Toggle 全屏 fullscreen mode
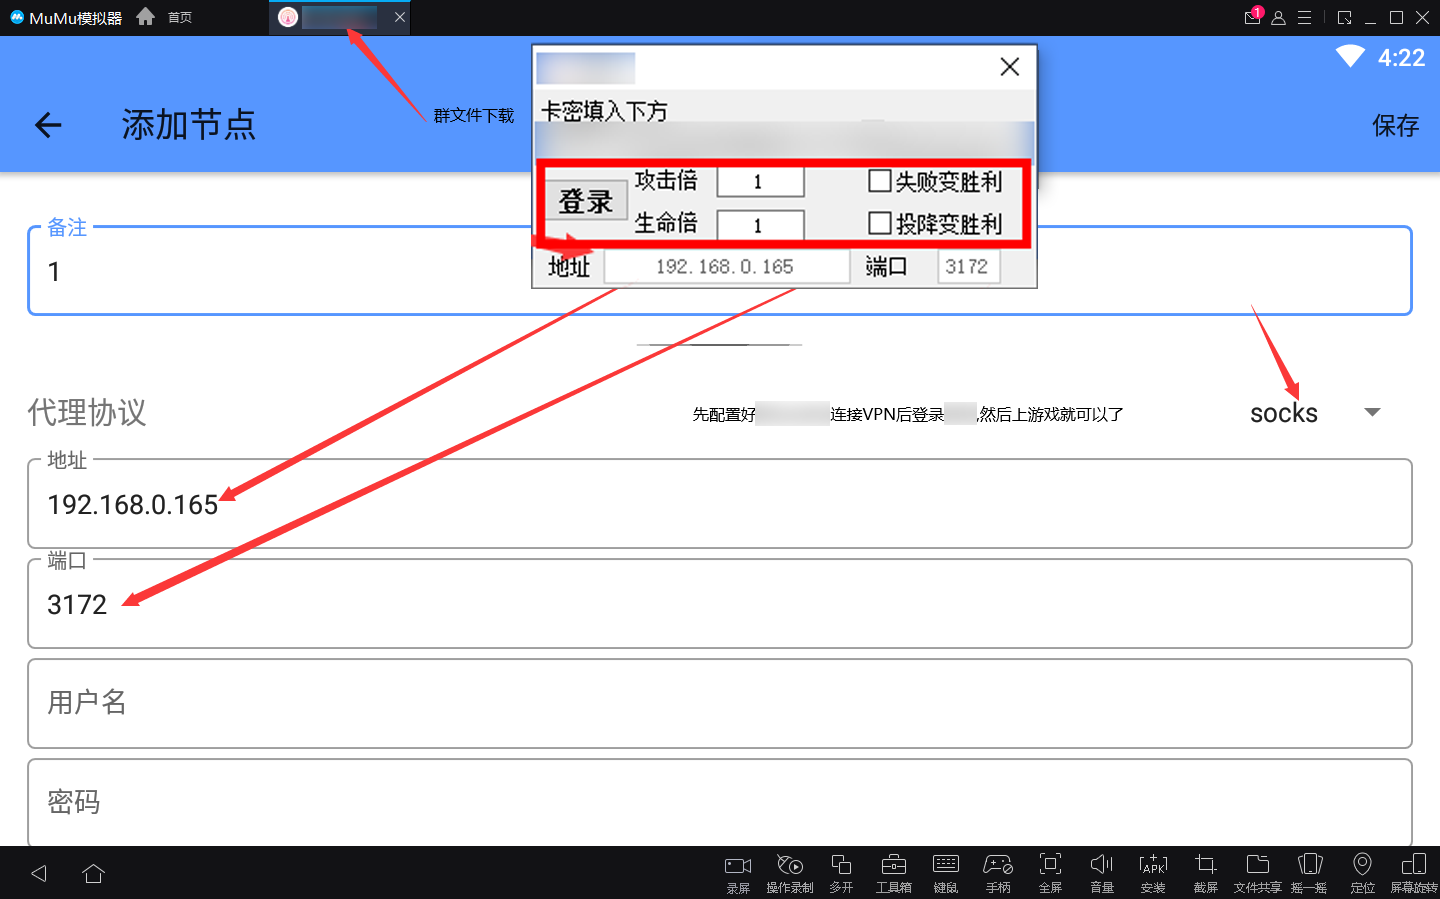The height and width of the screenshot is (899, 1440). tap(1050, 873)
